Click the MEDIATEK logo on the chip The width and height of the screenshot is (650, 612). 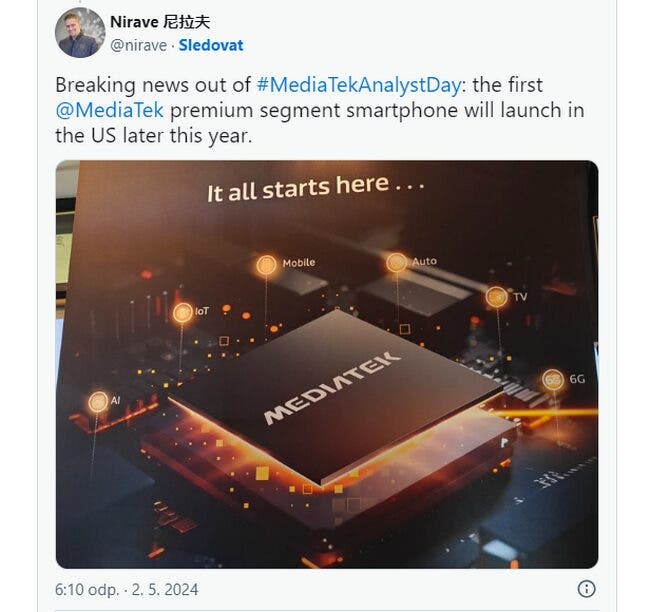[x=333, y=388]
